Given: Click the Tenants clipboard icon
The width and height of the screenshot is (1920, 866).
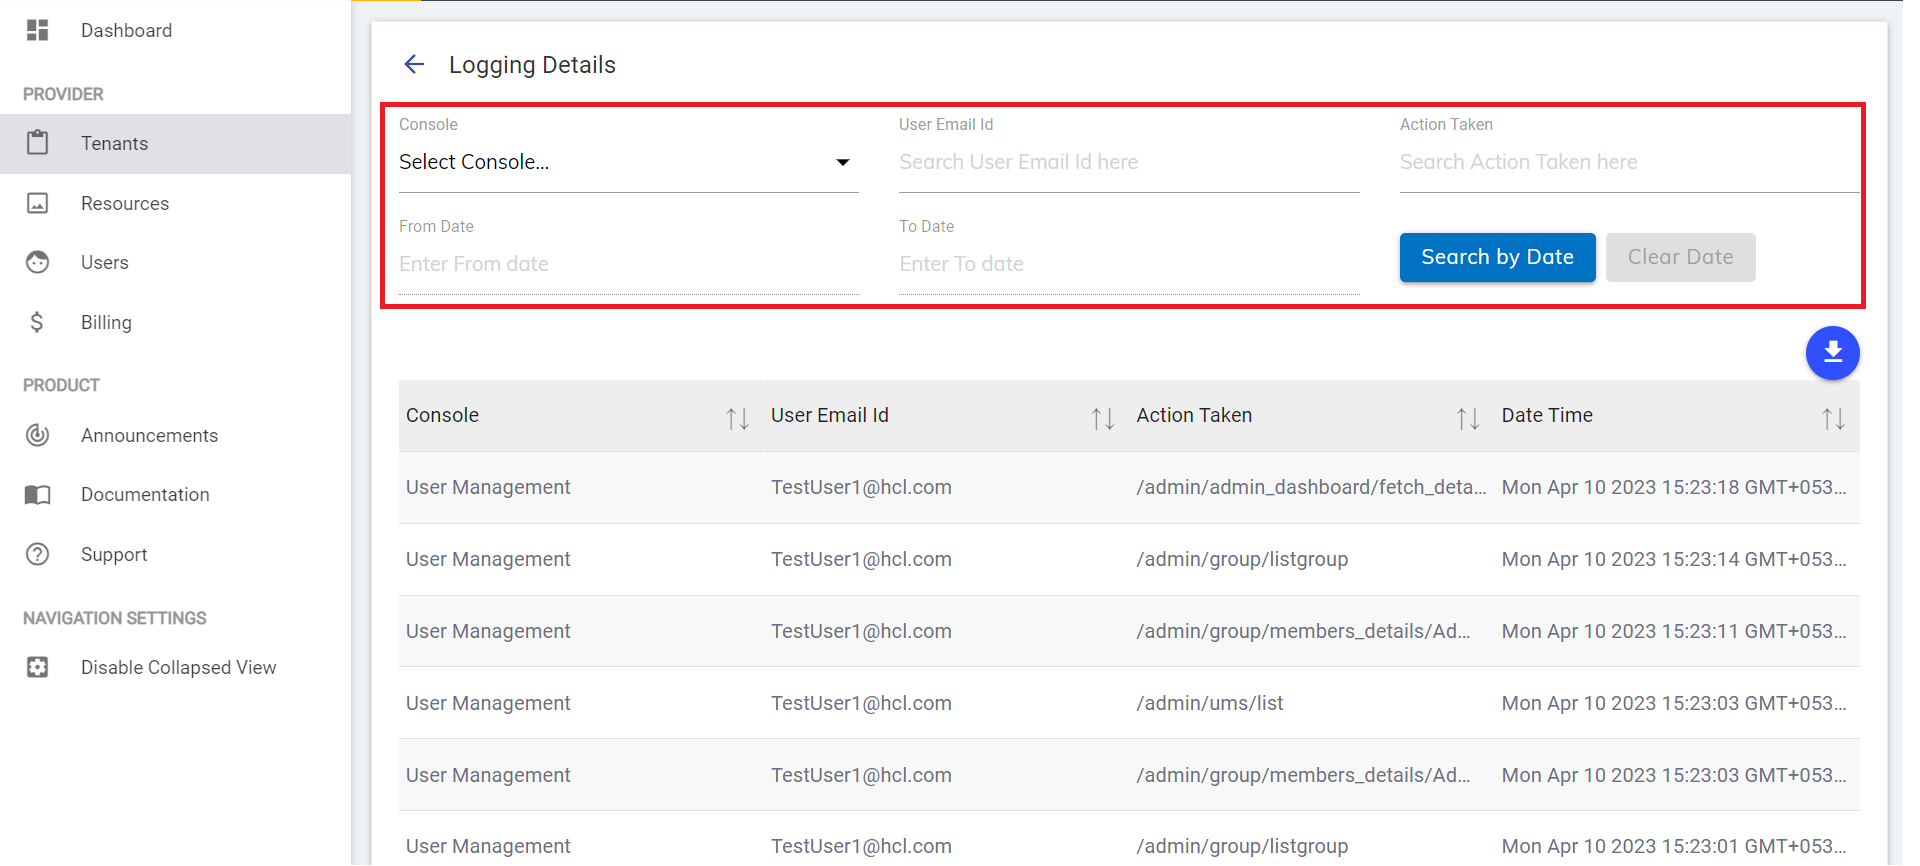Looking at the screenshot, I should click(x=37, y=143).
